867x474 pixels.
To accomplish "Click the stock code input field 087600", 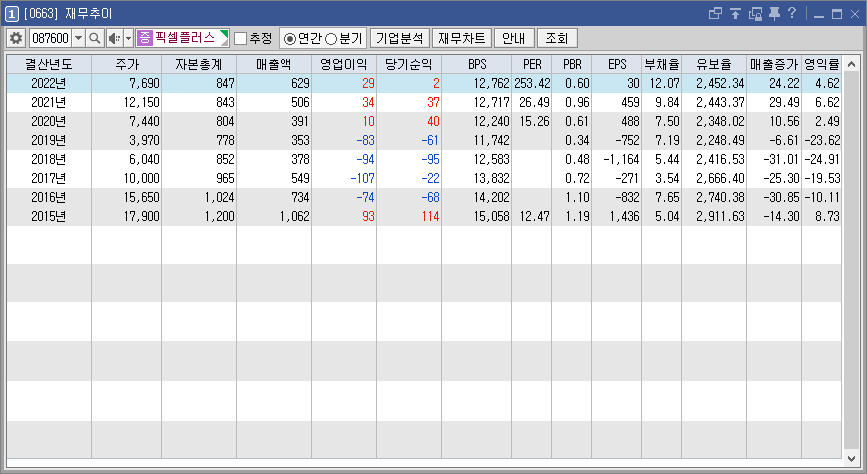I will tap(50, 38).
